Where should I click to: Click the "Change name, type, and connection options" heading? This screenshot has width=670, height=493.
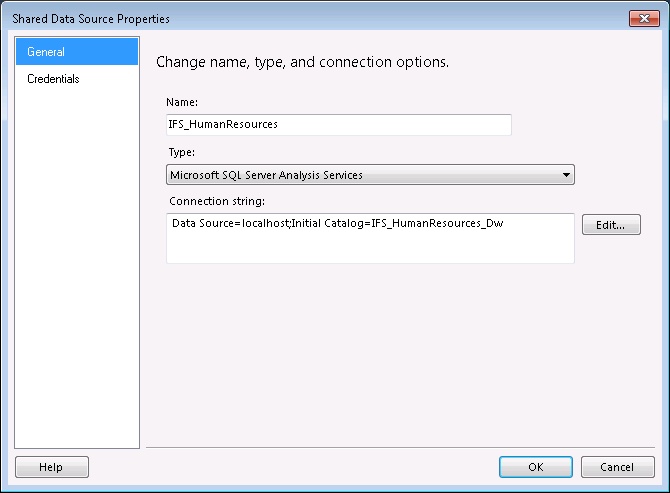click(303, 62)
